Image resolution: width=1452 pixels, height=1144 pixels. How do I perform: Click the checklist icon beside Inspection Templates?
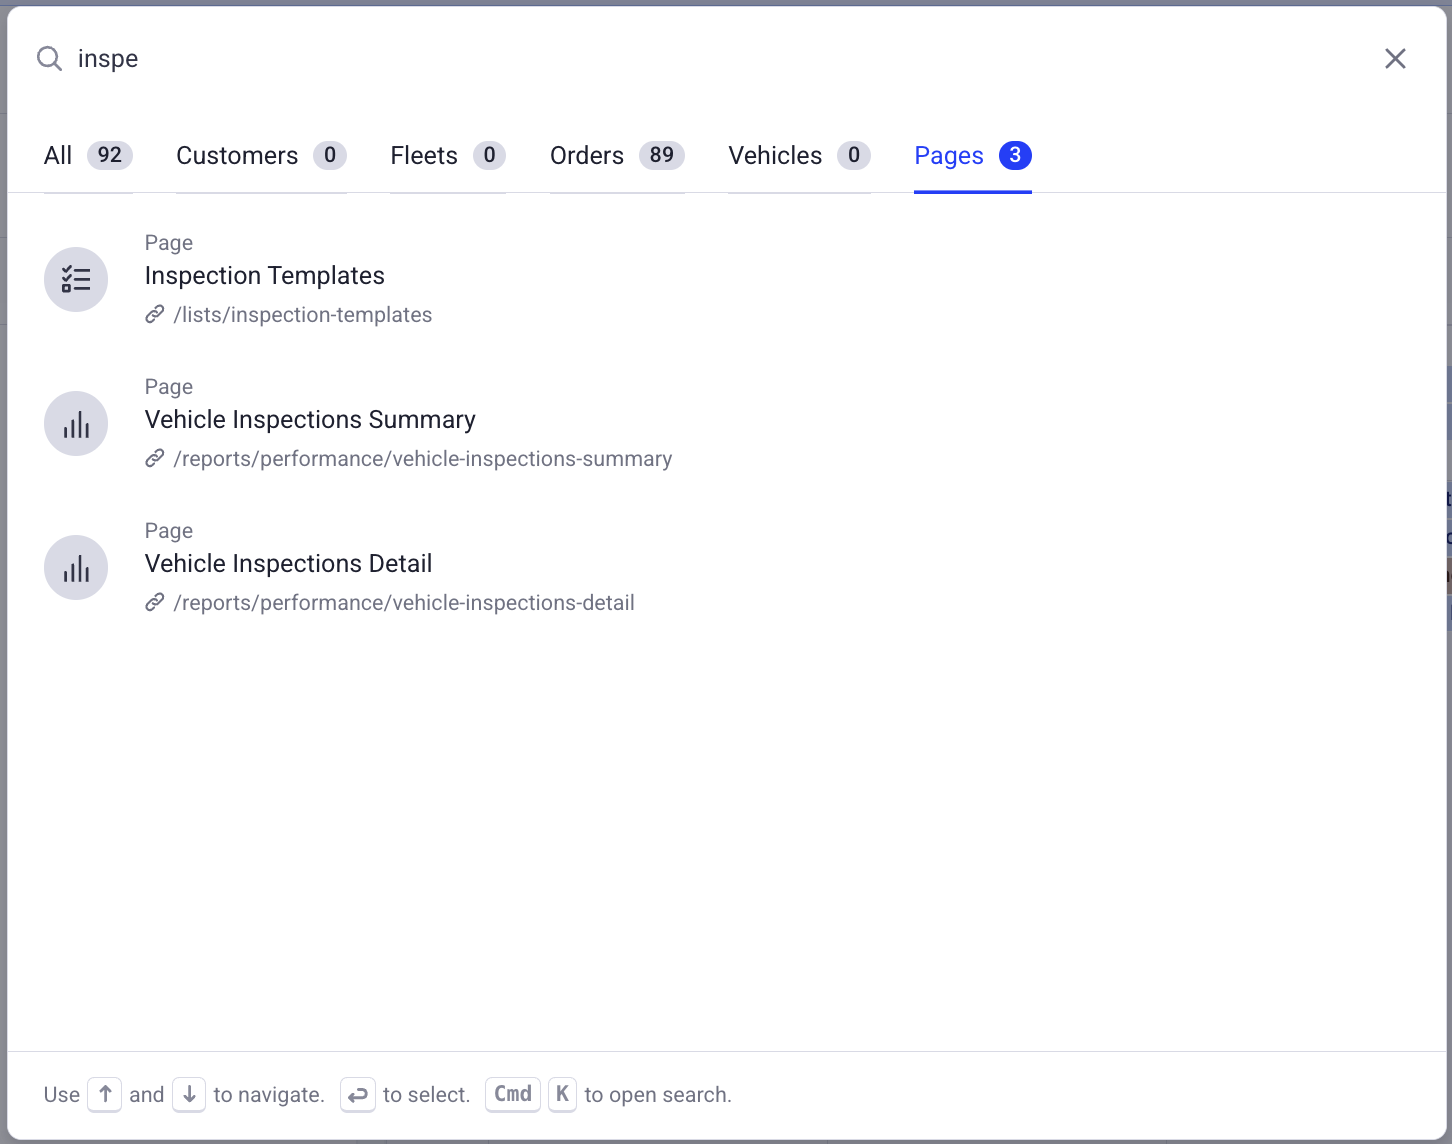[x=76, y=279]
